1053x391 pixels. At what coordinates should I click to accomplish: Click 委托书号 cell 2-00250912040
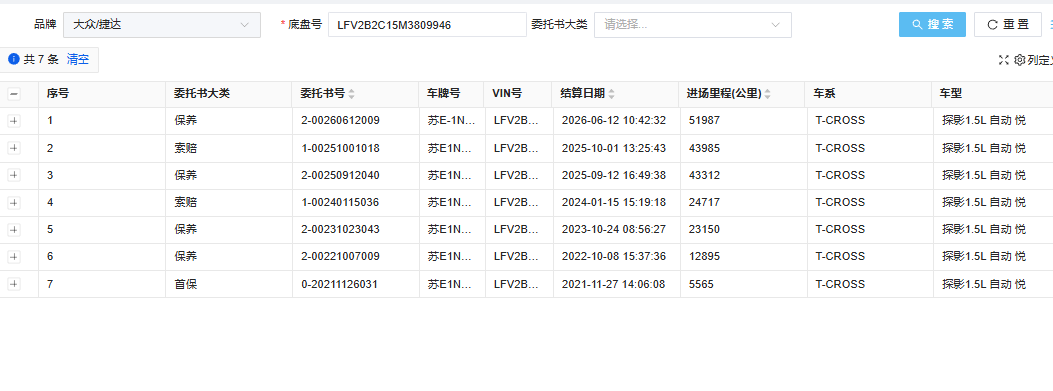pos(340,175)
